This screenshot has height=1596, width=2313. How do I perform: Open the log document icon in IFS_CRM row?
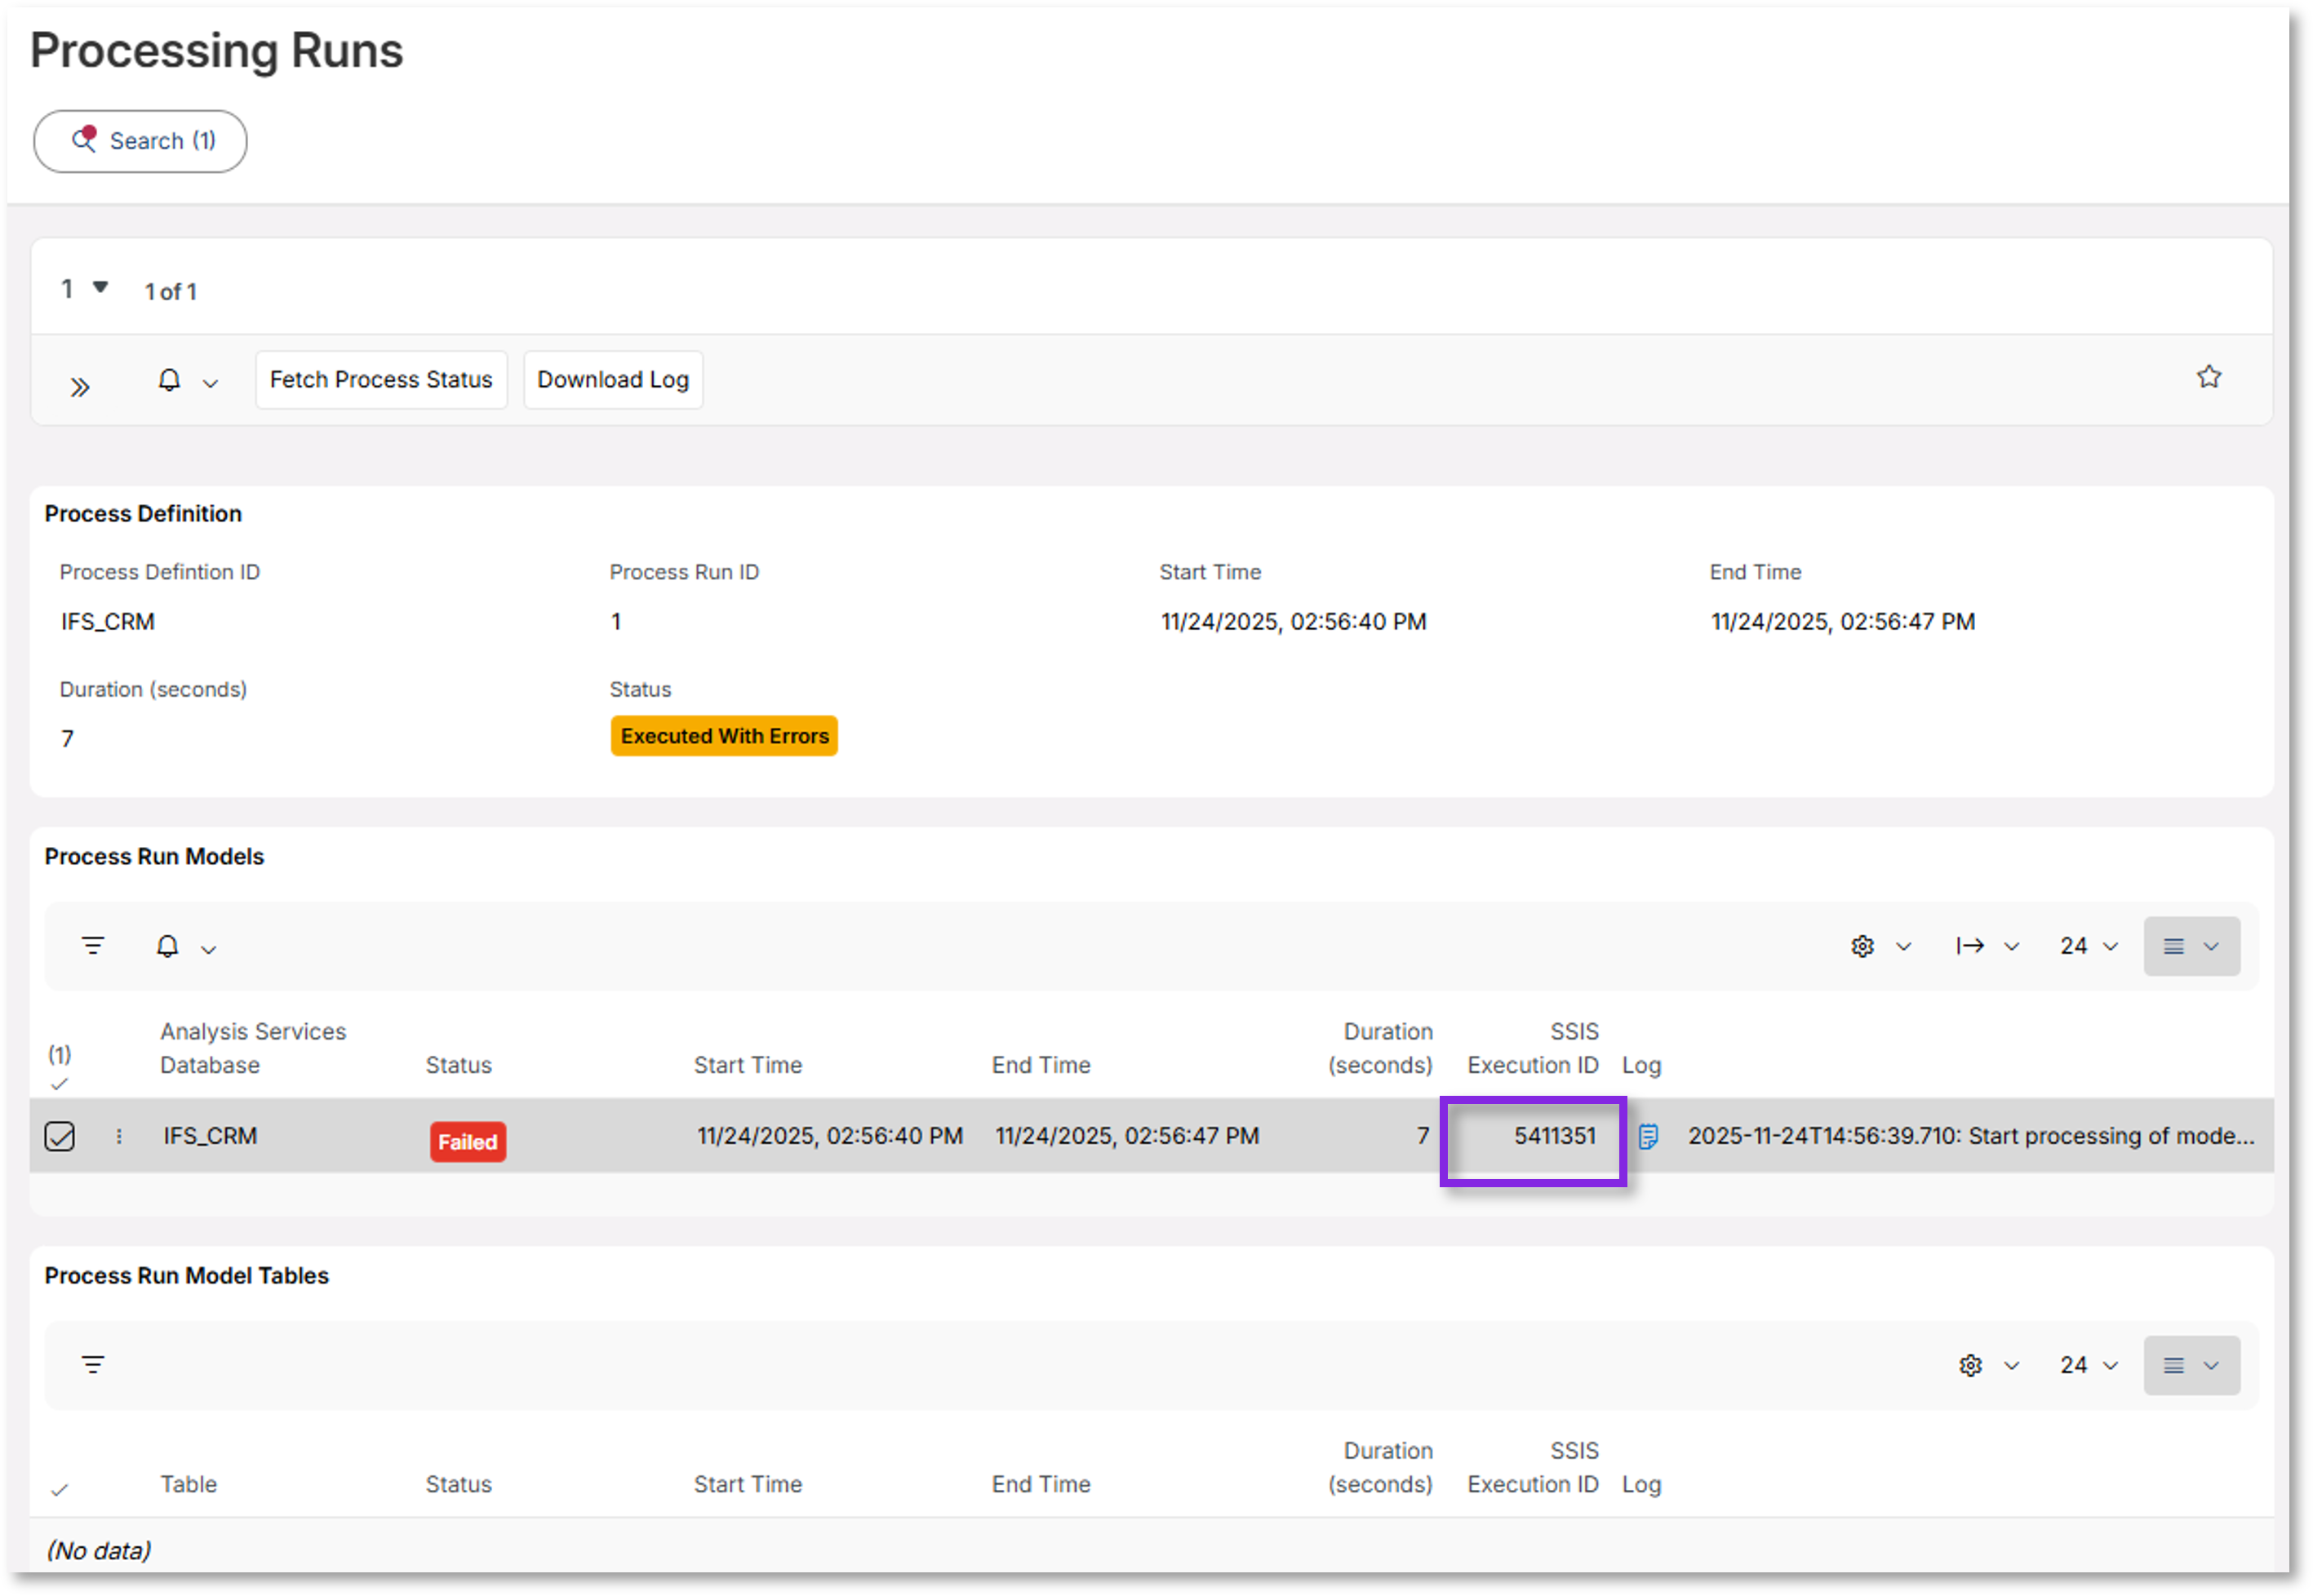(1648, 1137)
